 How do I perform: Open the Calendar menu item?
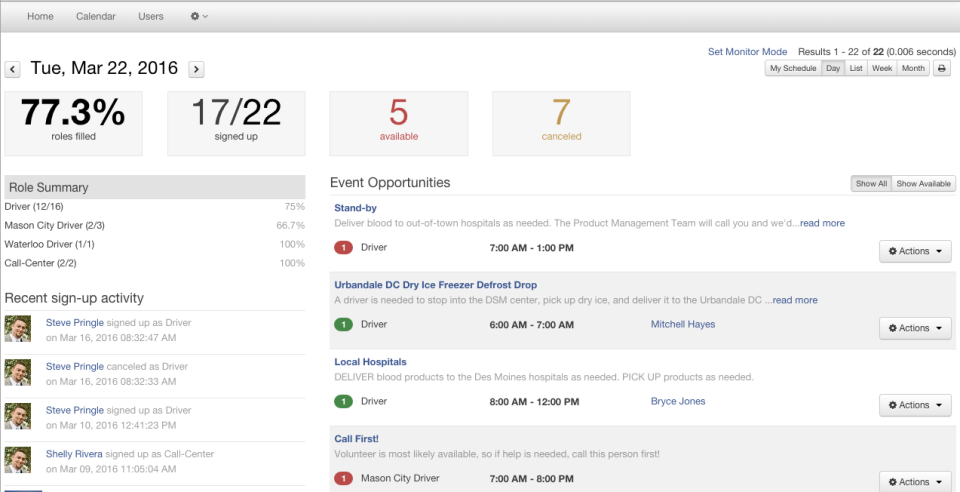pyautogui.click(x=96, y=17)
